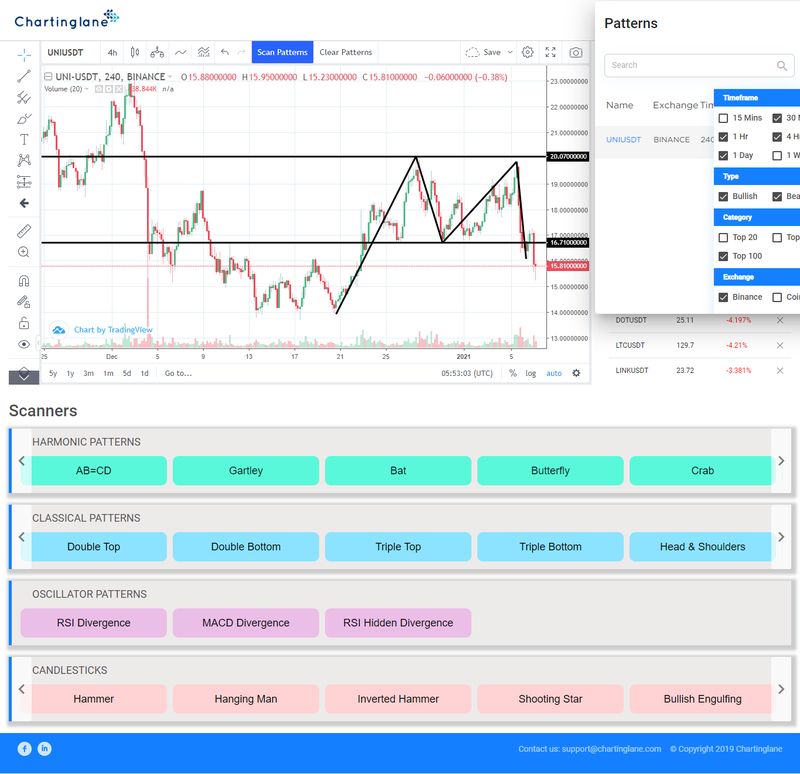Click the back arrow tool icon
800x774 pixels.
(24, 203)
